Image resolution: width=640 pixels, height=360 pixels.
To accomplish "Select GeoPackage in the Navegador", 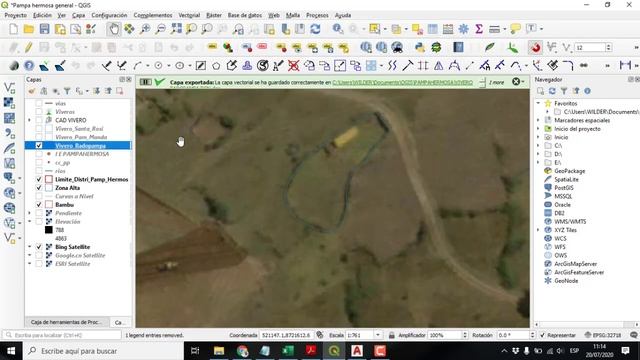I will [569, 171].
